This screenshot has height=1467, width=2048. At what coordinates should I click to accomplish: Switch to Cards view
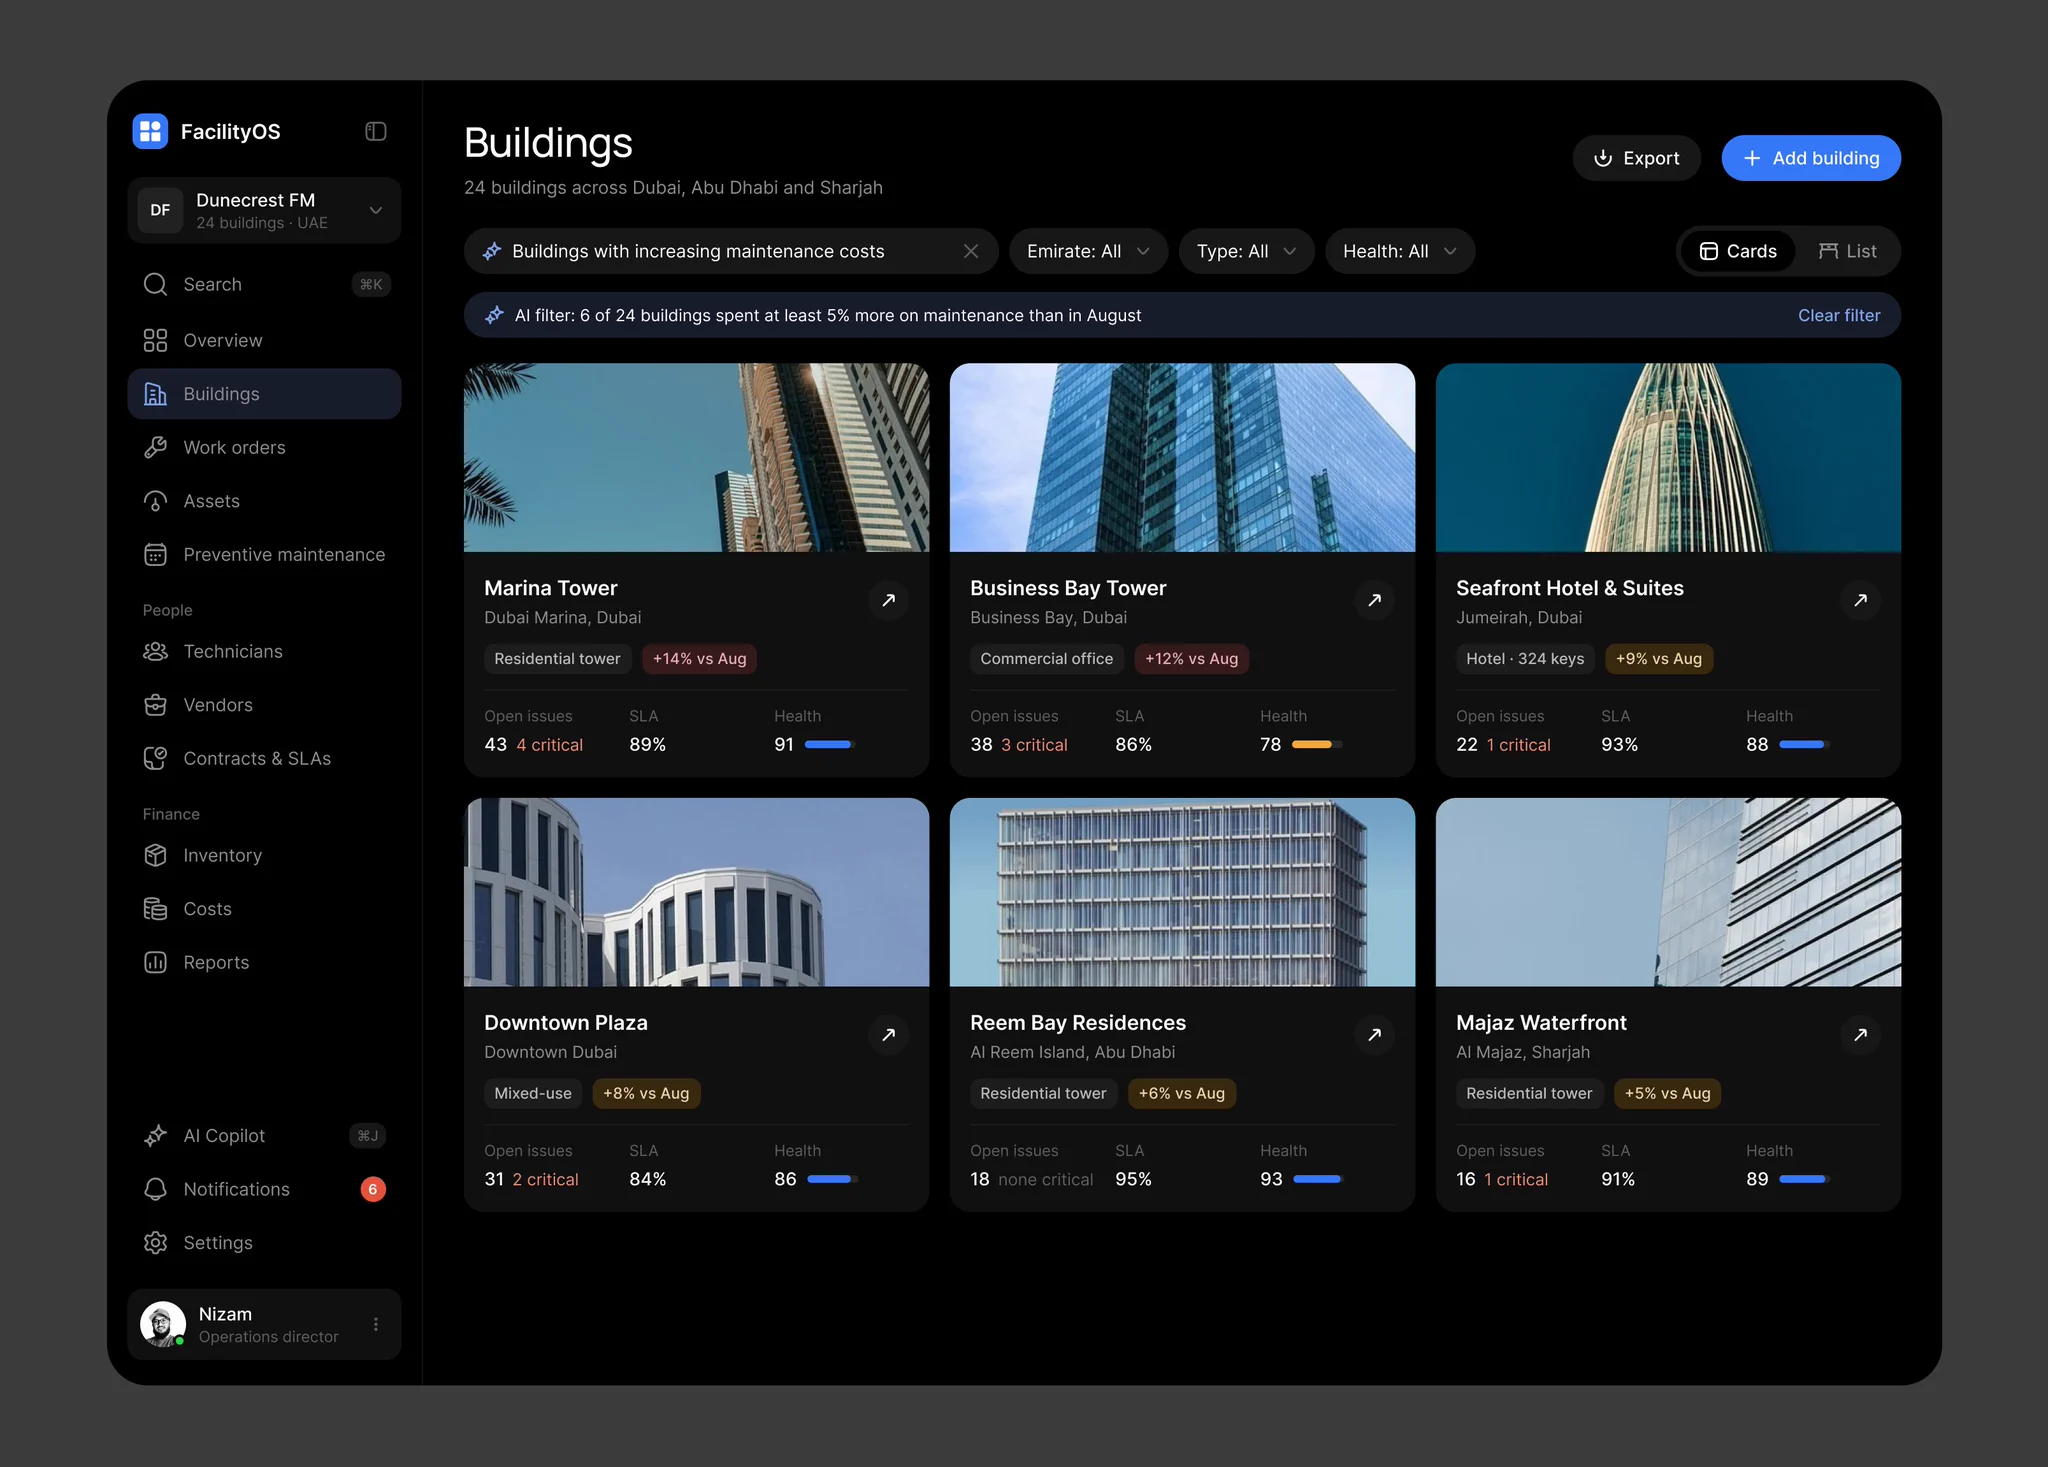pos(1738,251)
